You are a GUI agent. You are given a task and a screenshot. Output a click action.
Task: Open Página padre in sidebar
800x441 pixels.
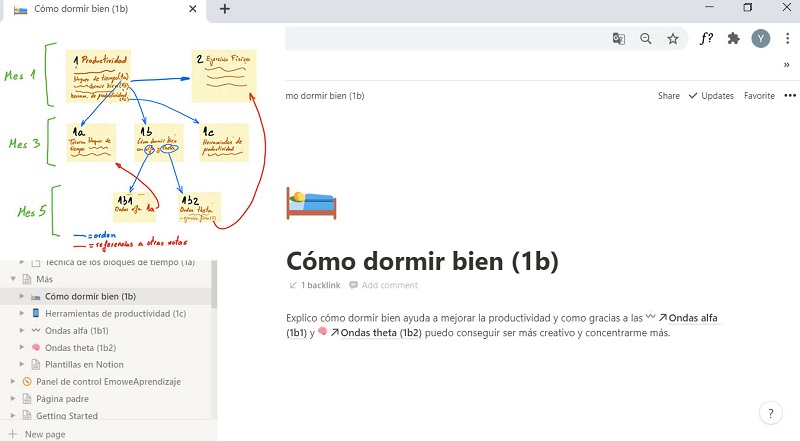(62, 399)
